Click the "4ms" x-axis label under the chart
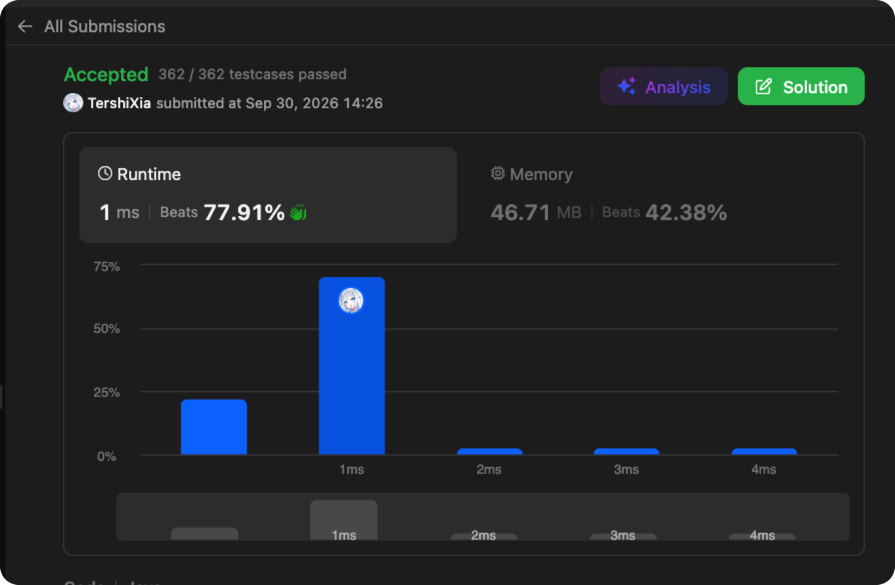This screenshot has width=895, height=585. [764, 469]
